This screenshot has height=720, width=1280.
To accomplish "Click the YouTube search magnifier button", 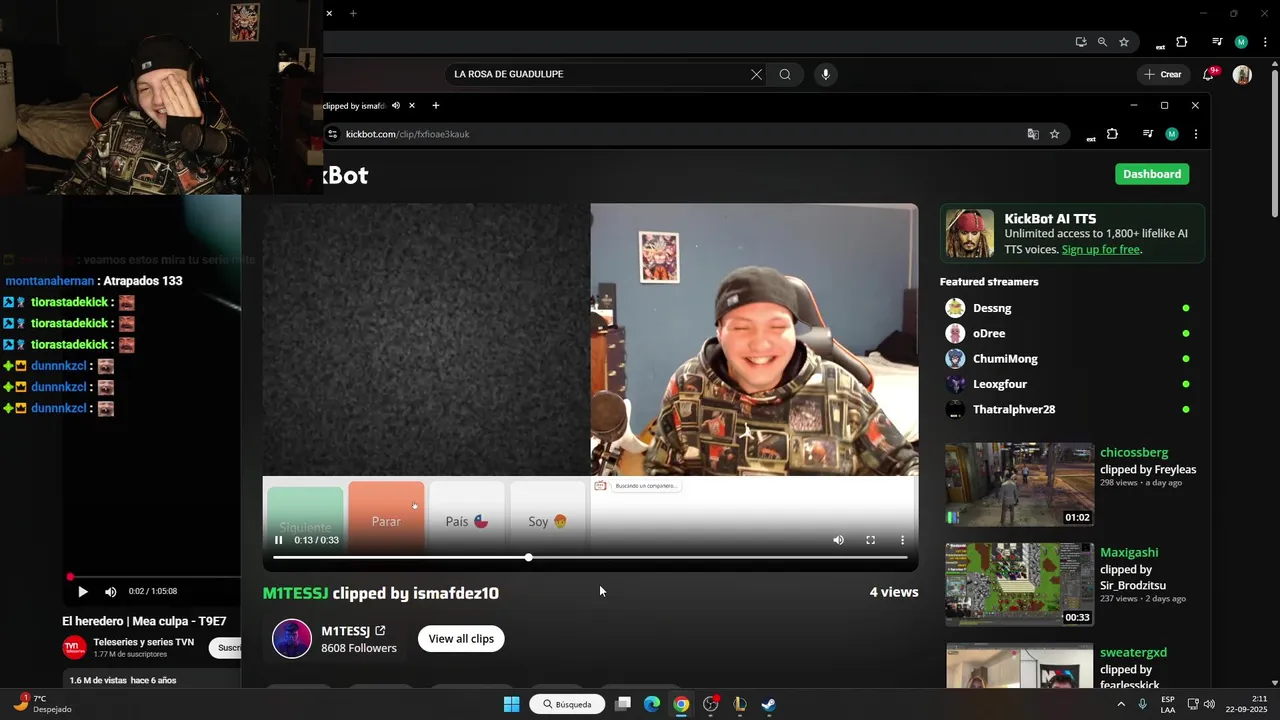I will (785, 74).
